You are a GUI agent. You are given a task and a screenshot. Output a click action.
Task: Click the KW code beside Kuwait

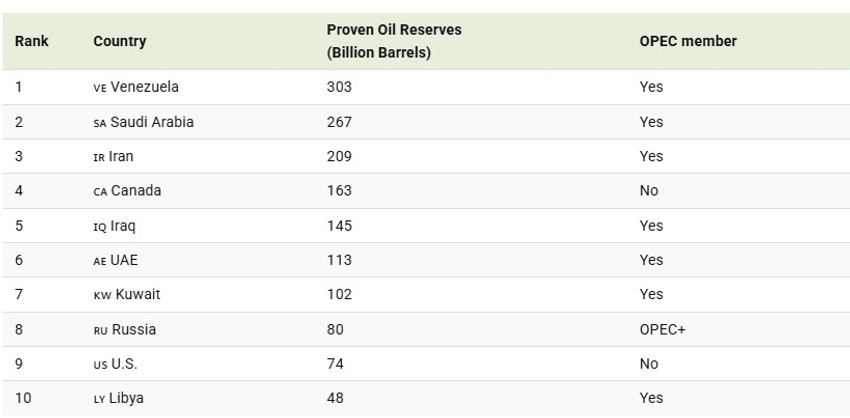(x=100, y=296)
